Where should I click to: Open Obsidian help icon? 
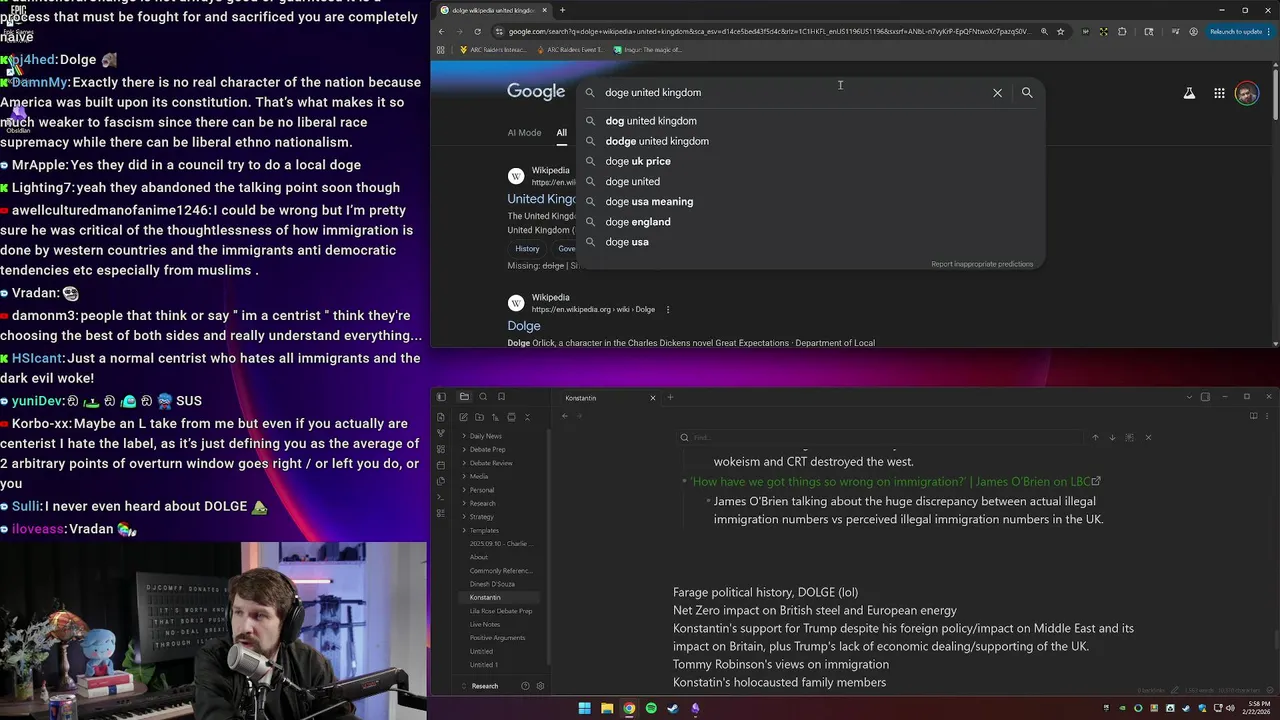[525, 686]
